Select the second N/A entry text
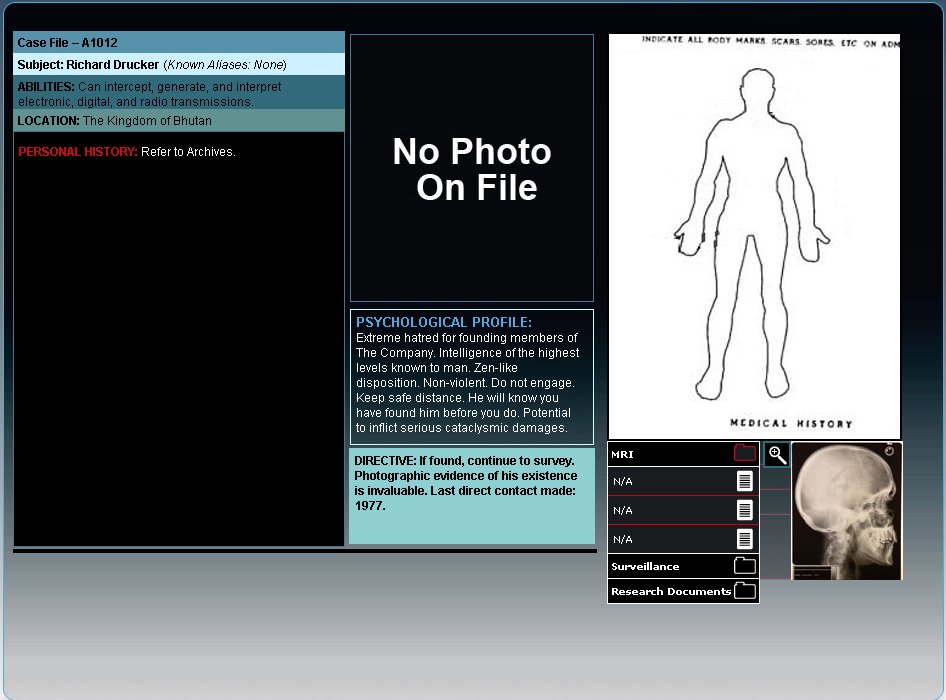This screenshot has height=700, width=946. click(622, 510)
